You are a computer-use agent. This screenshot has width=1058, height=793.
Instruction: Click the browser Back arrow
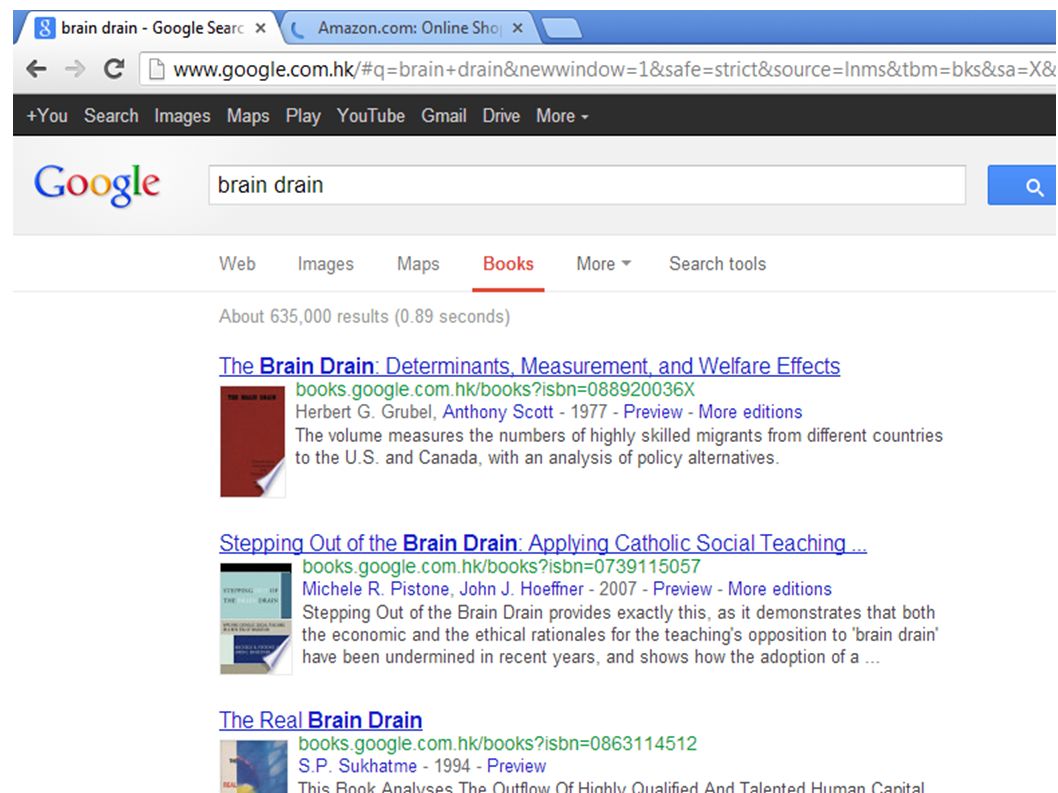pyautogui.click(x=36, y=69)
